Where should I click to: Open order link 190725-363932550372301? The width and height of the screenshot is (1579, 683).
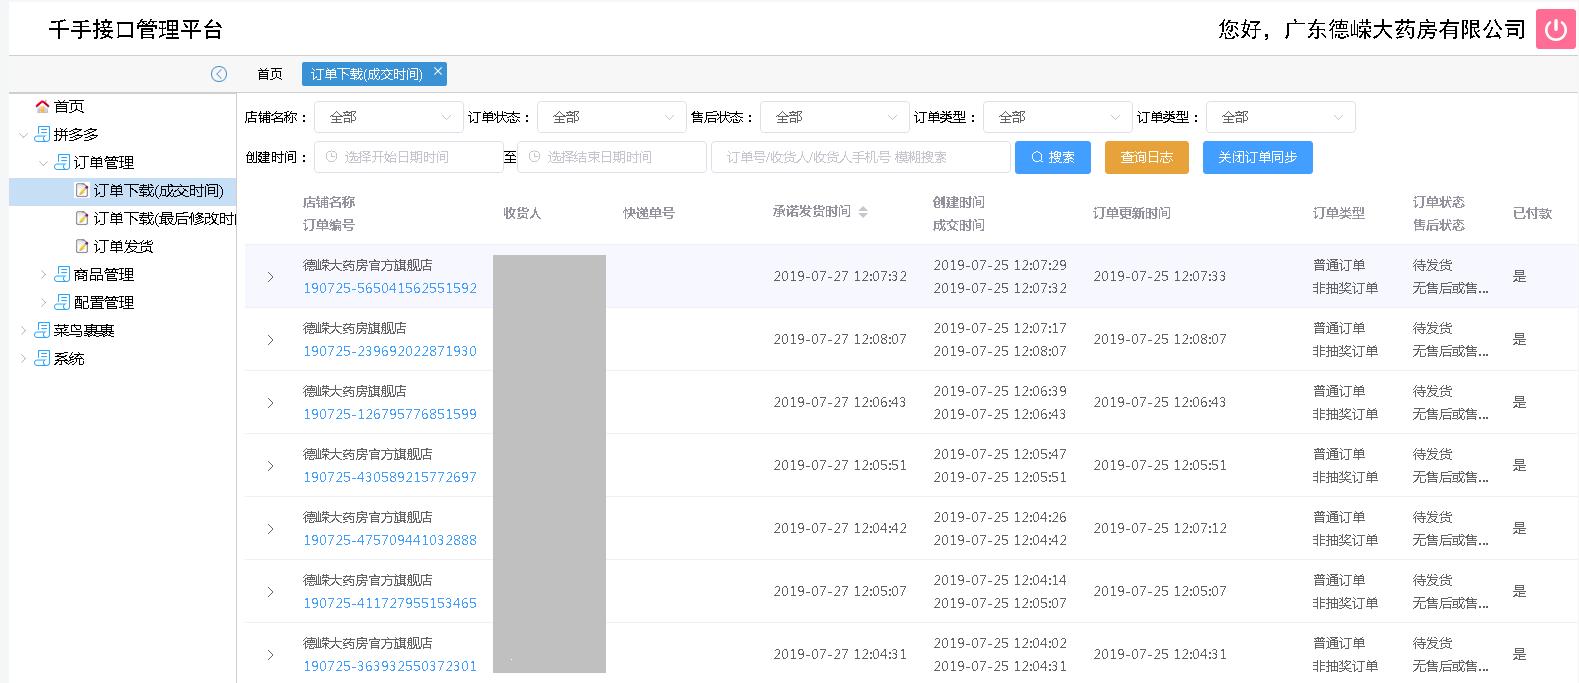tap(390, 666)
